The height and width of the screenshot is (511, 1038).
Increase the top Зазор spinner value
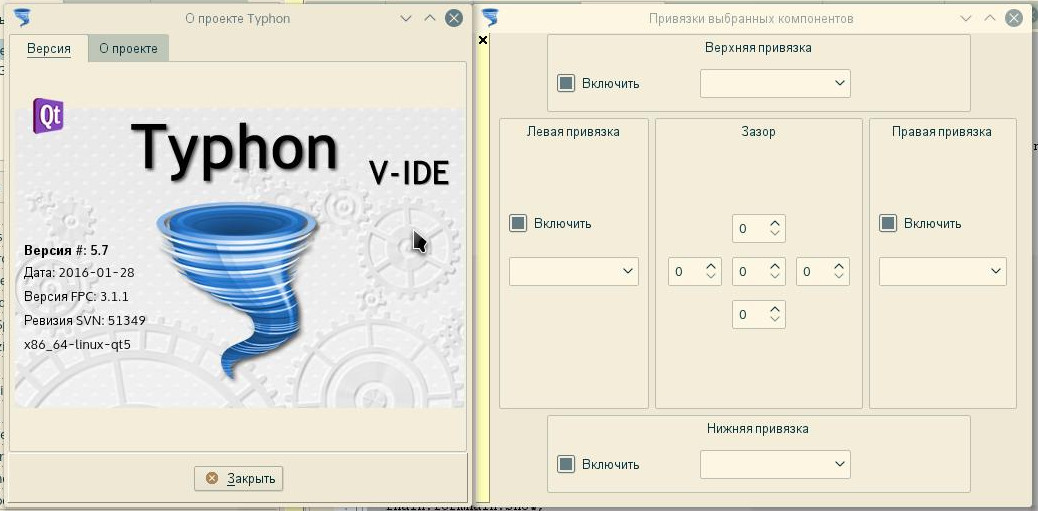point(775,222)
